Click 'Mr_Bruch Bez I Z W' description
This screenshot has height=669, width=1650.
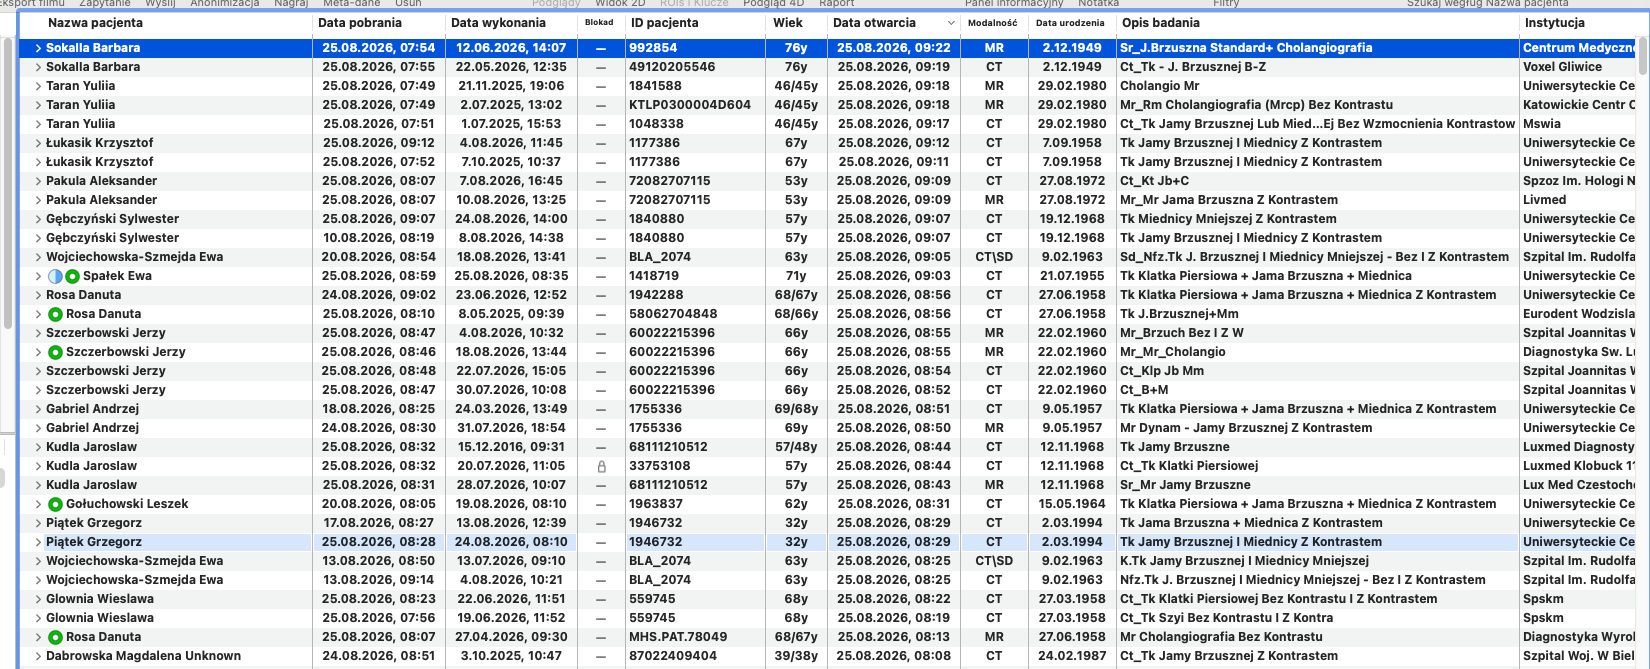click(1182, 333)
